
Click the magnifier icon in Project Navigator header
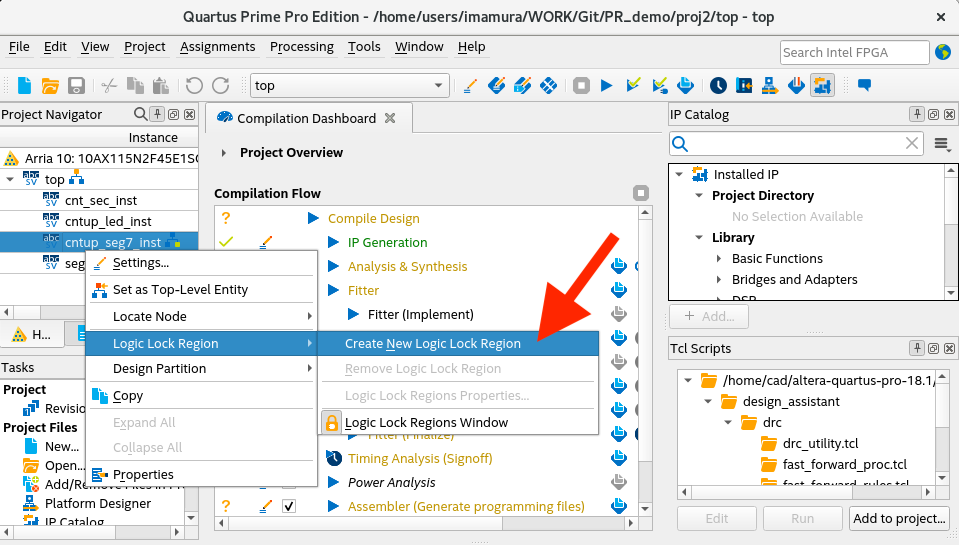pyautogui.click(x=140, y=114)
